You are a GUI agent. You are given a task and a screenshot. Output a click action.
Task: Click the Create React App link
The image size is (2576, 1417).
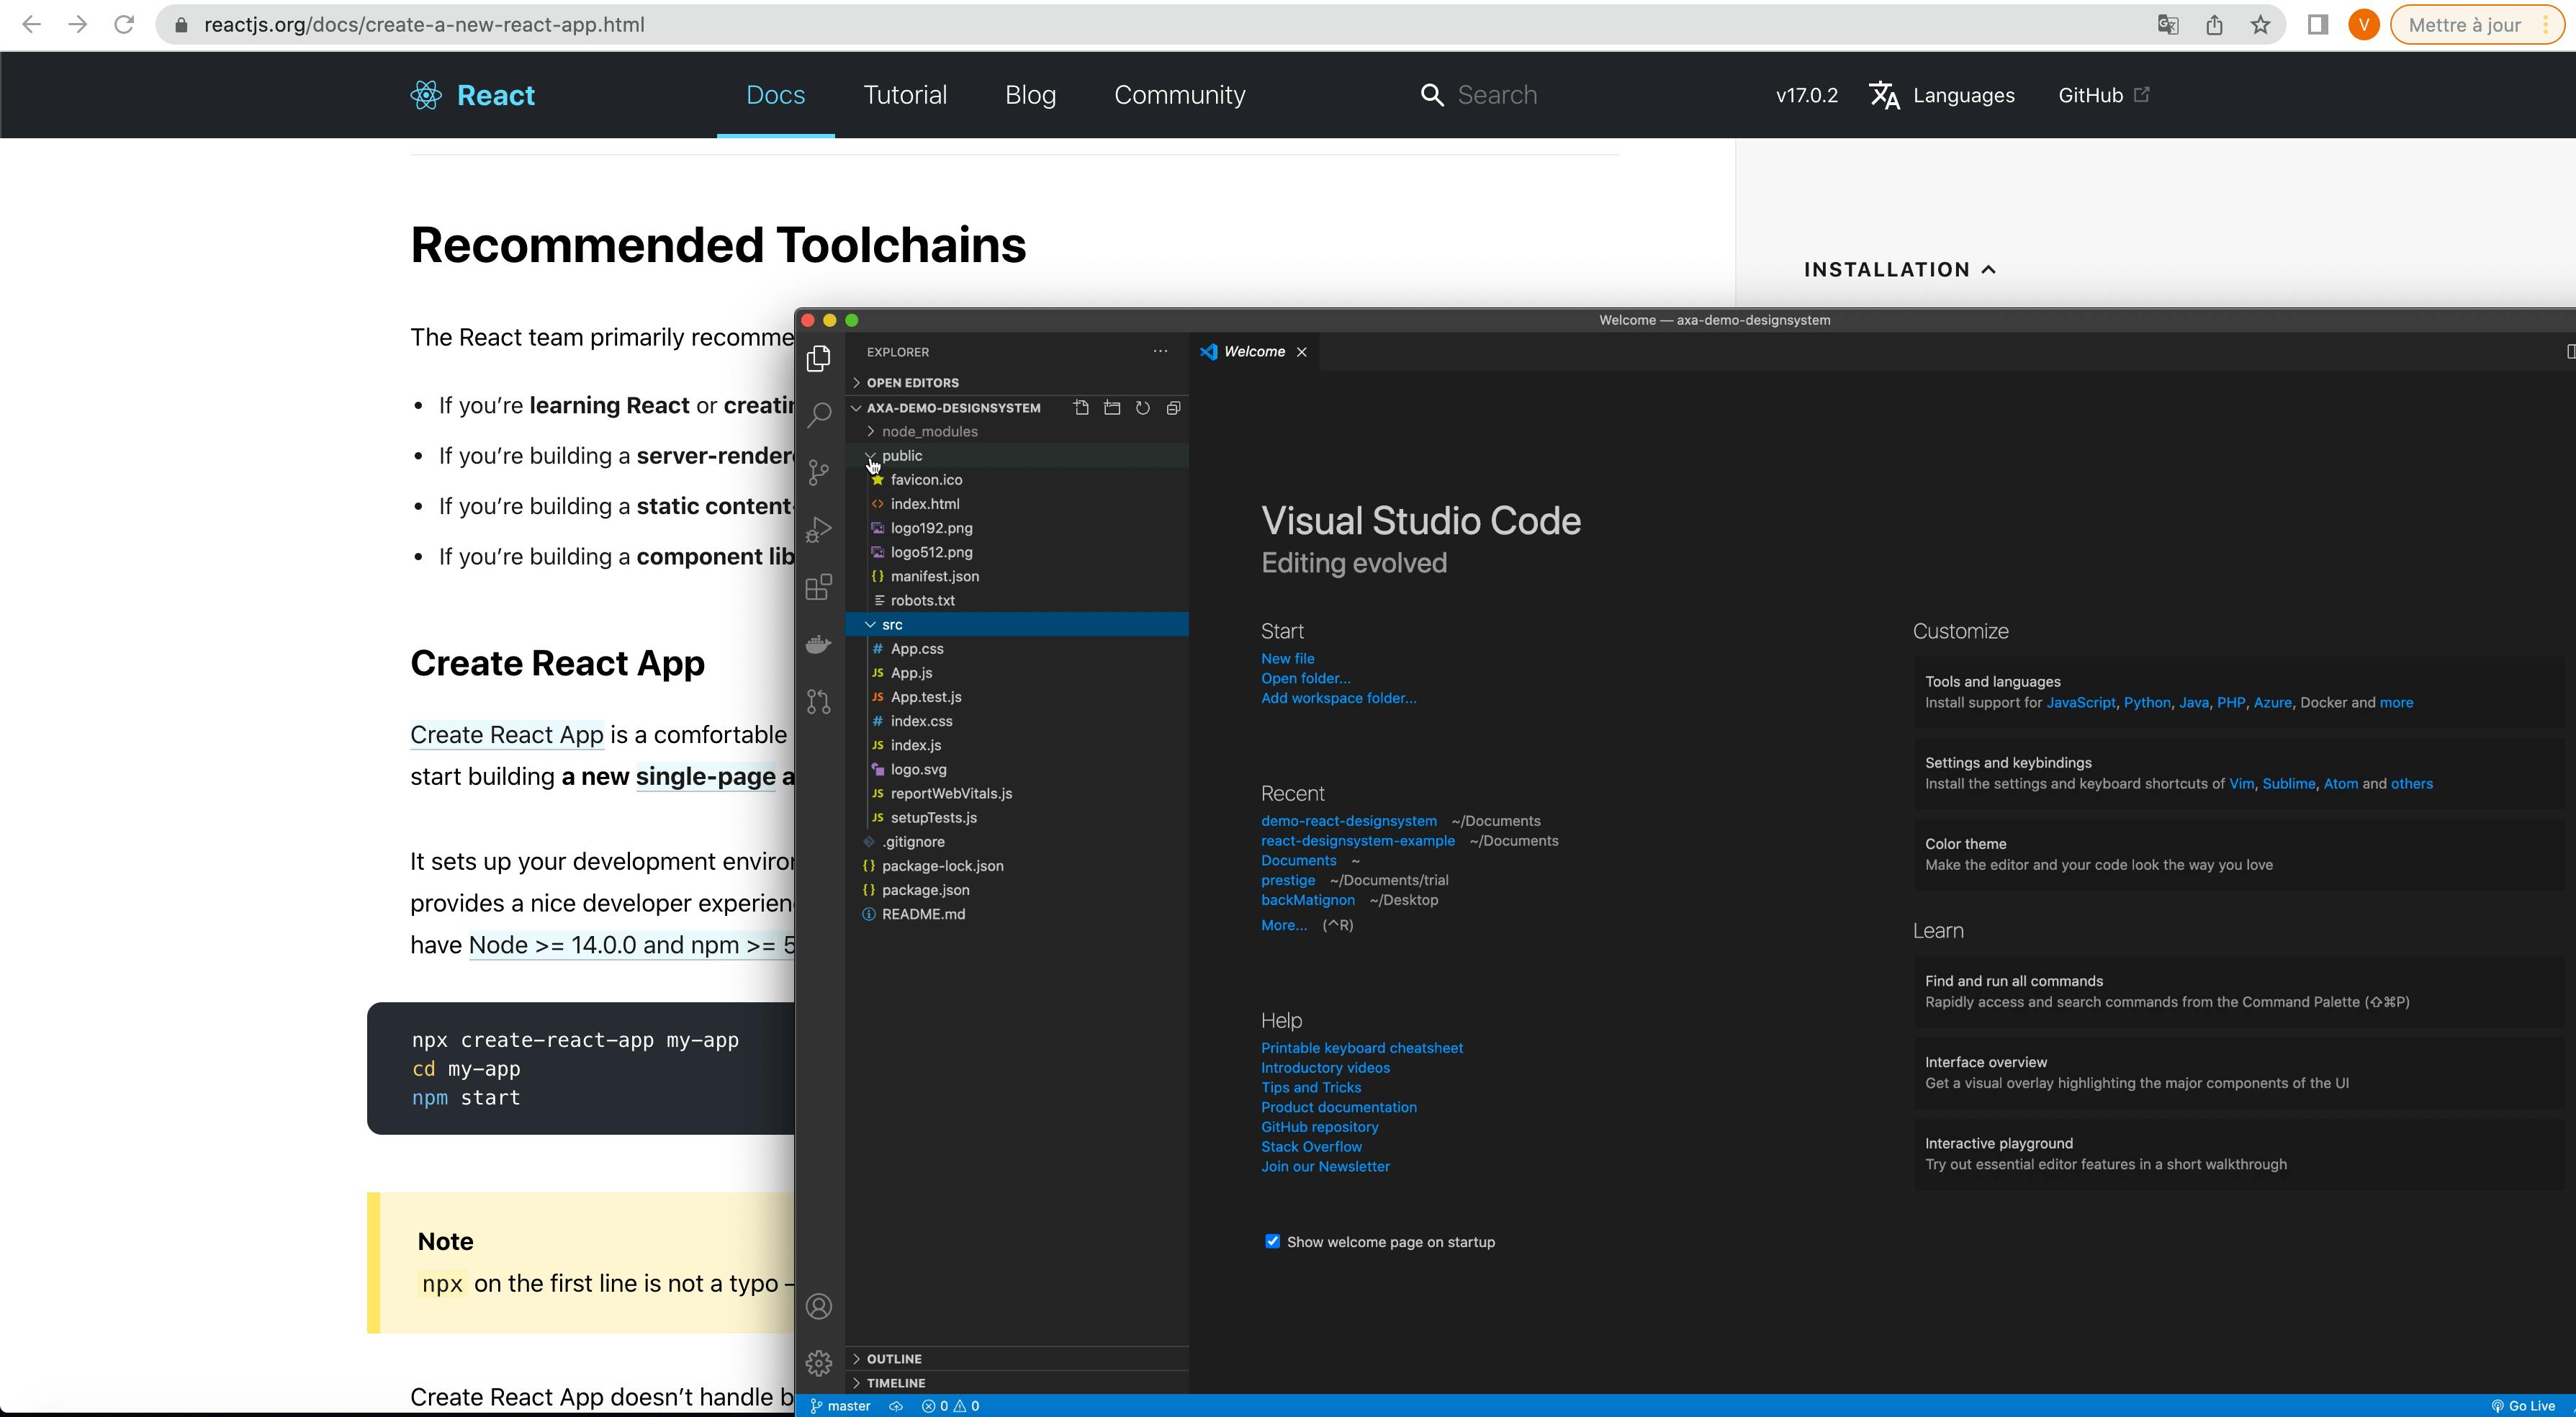coord(506,735)
